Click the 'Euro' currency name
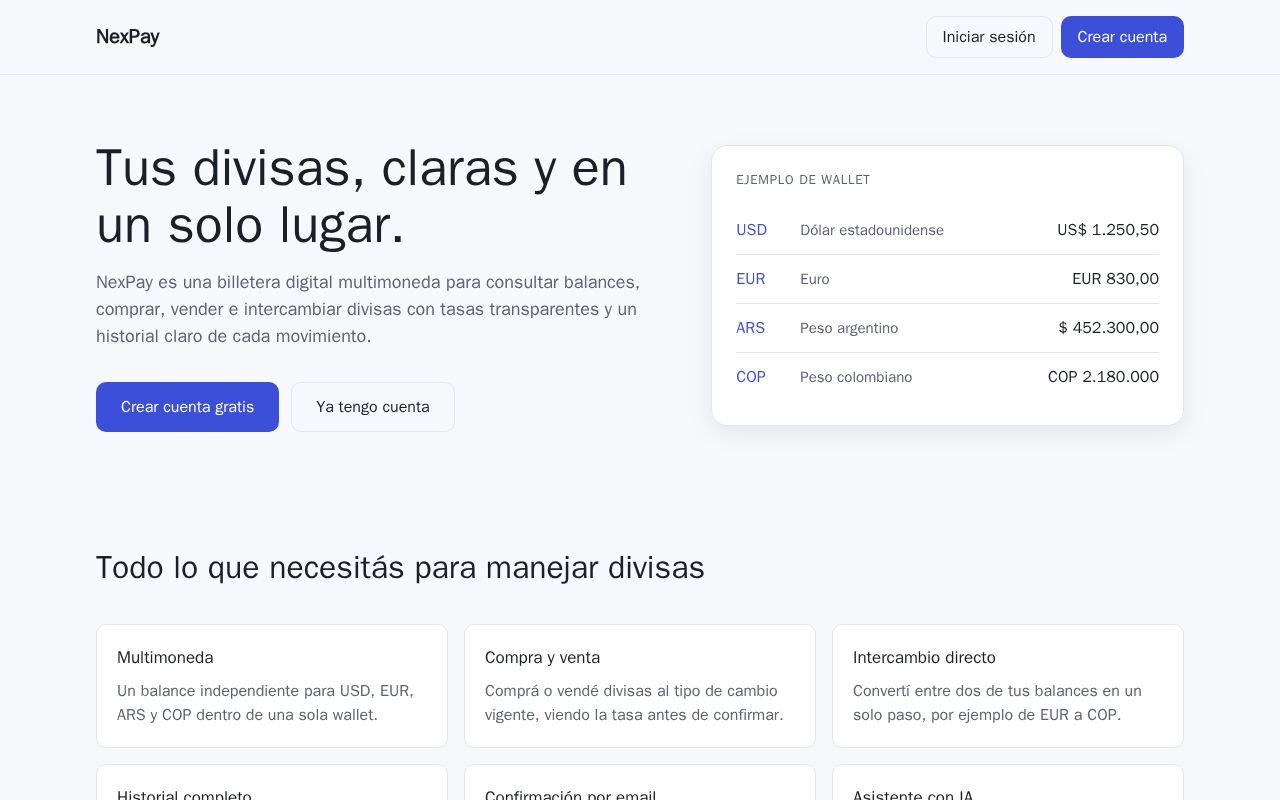Viewport: 1280px width, 800px height. [x=815, y=279]
